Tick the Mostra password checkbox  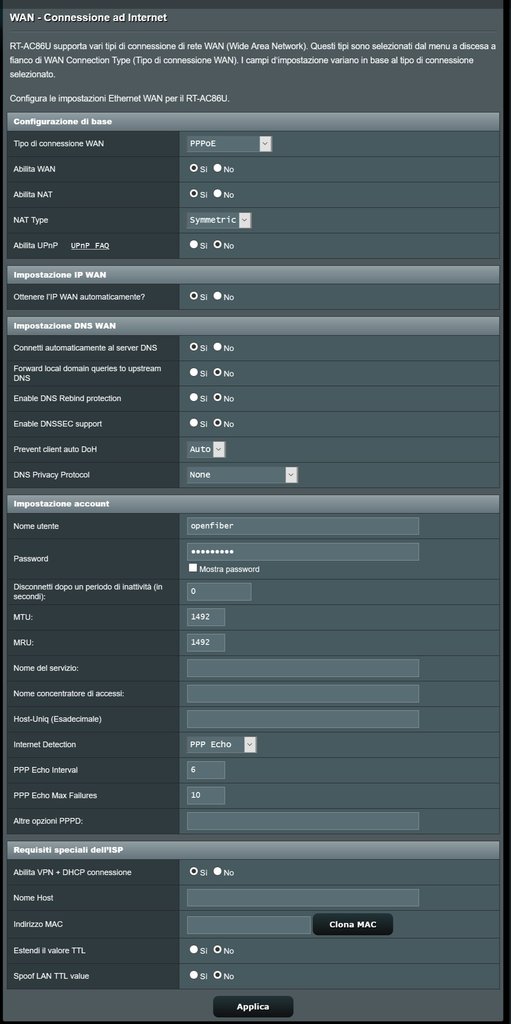[193, 568]
